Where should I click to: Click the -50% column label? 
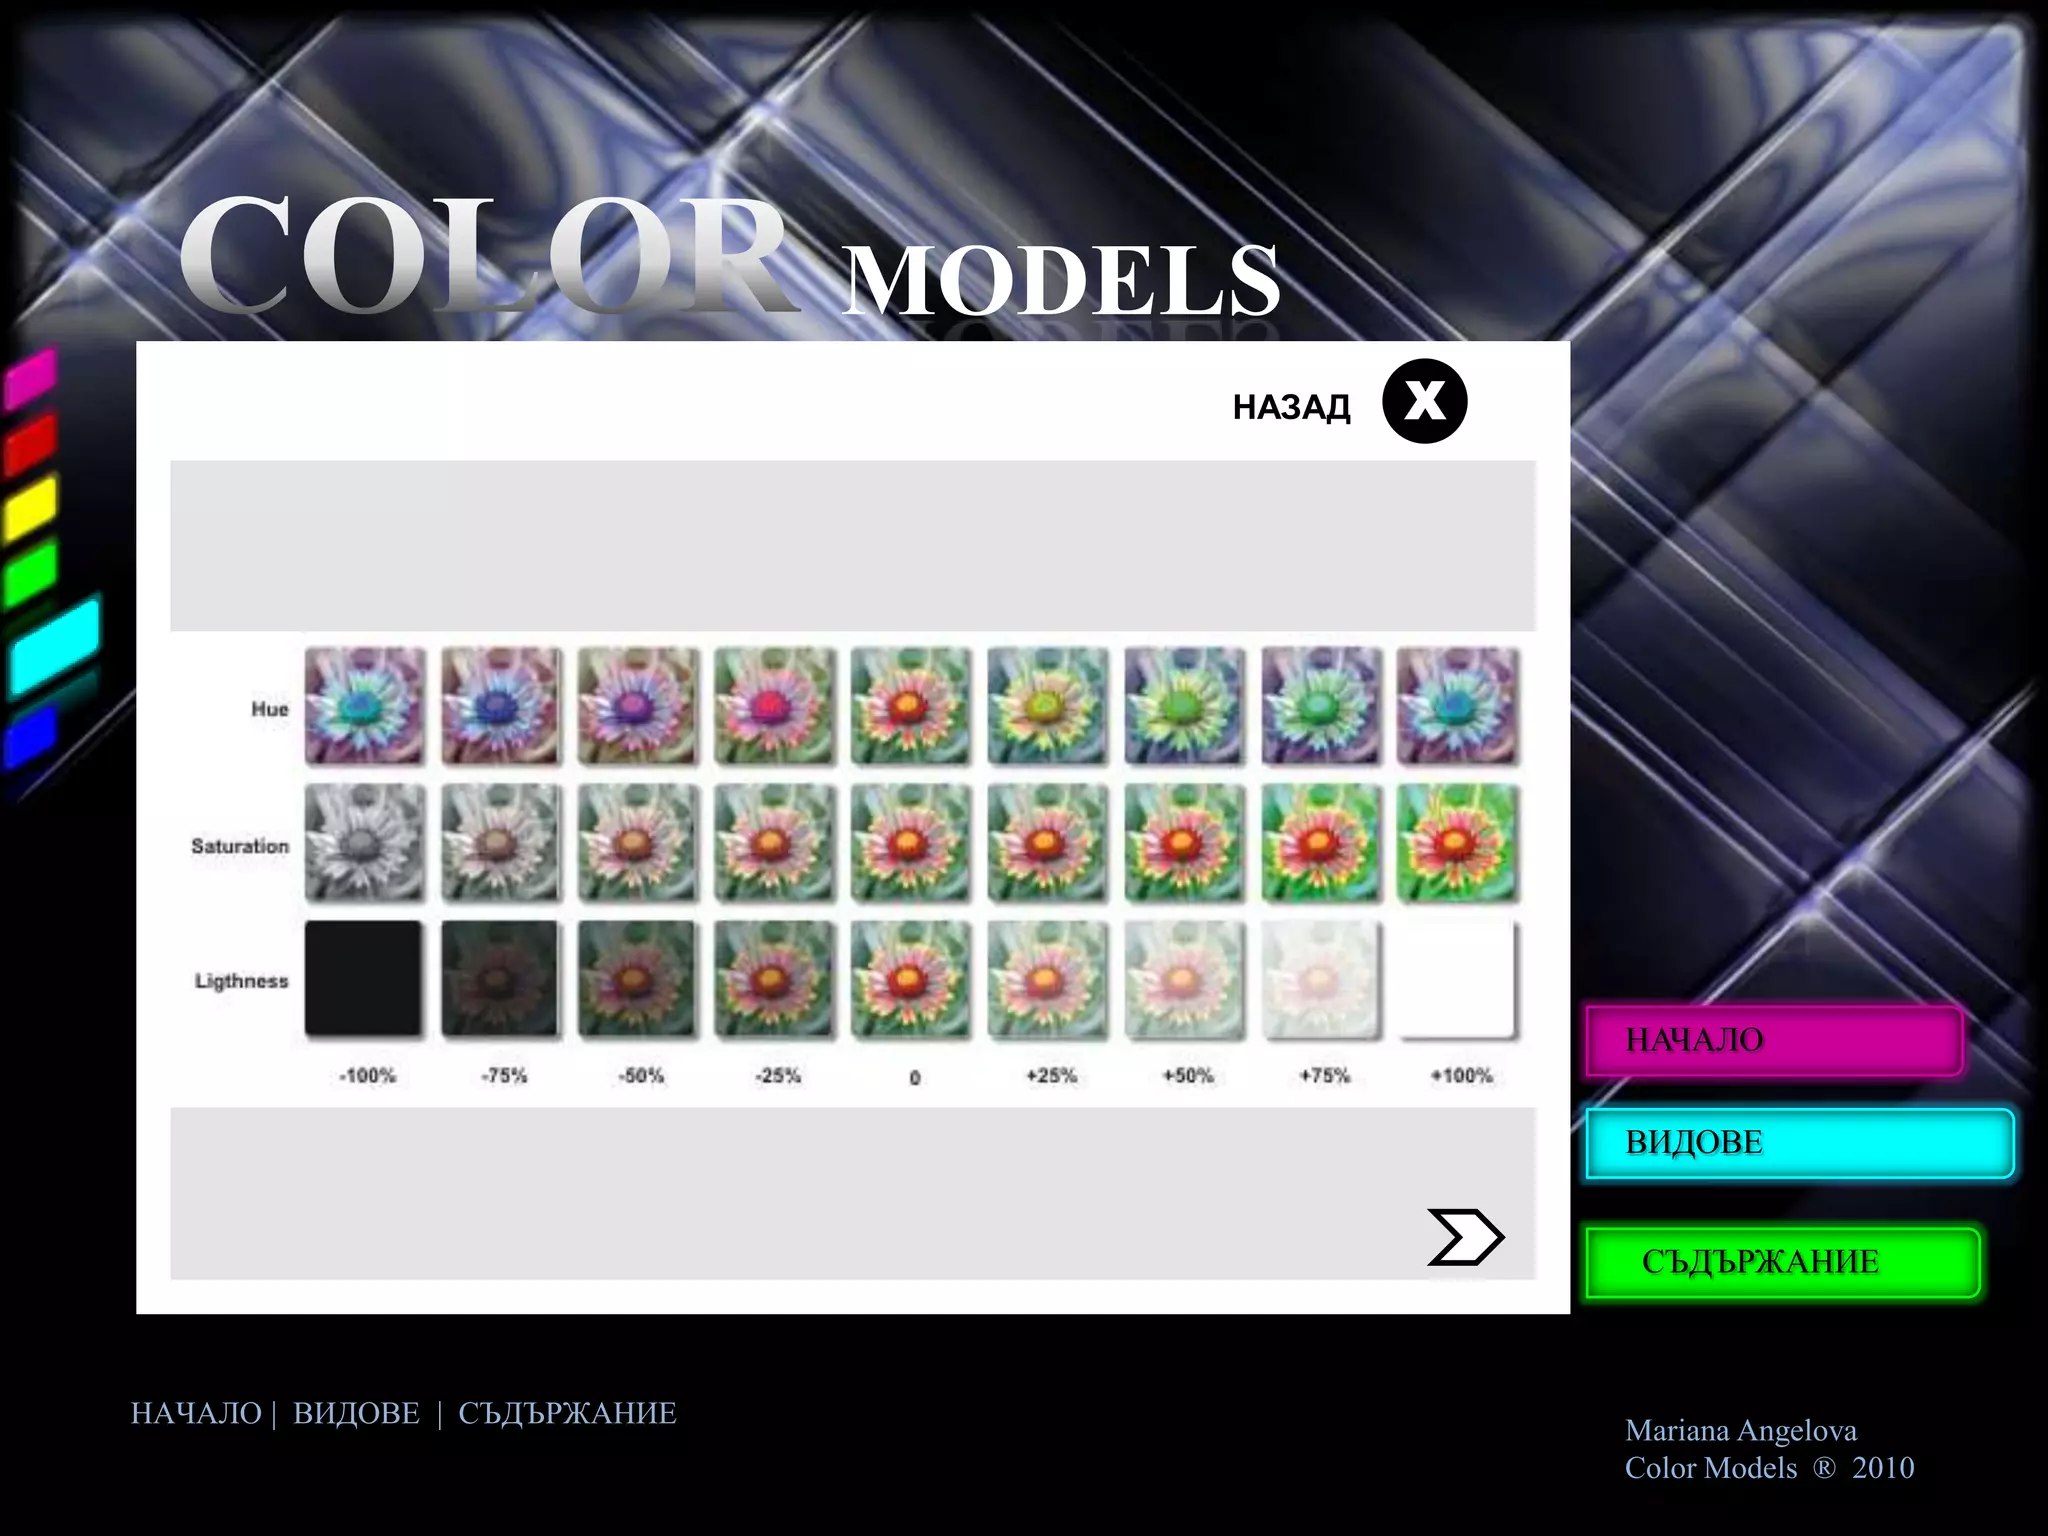[641, 1076]
